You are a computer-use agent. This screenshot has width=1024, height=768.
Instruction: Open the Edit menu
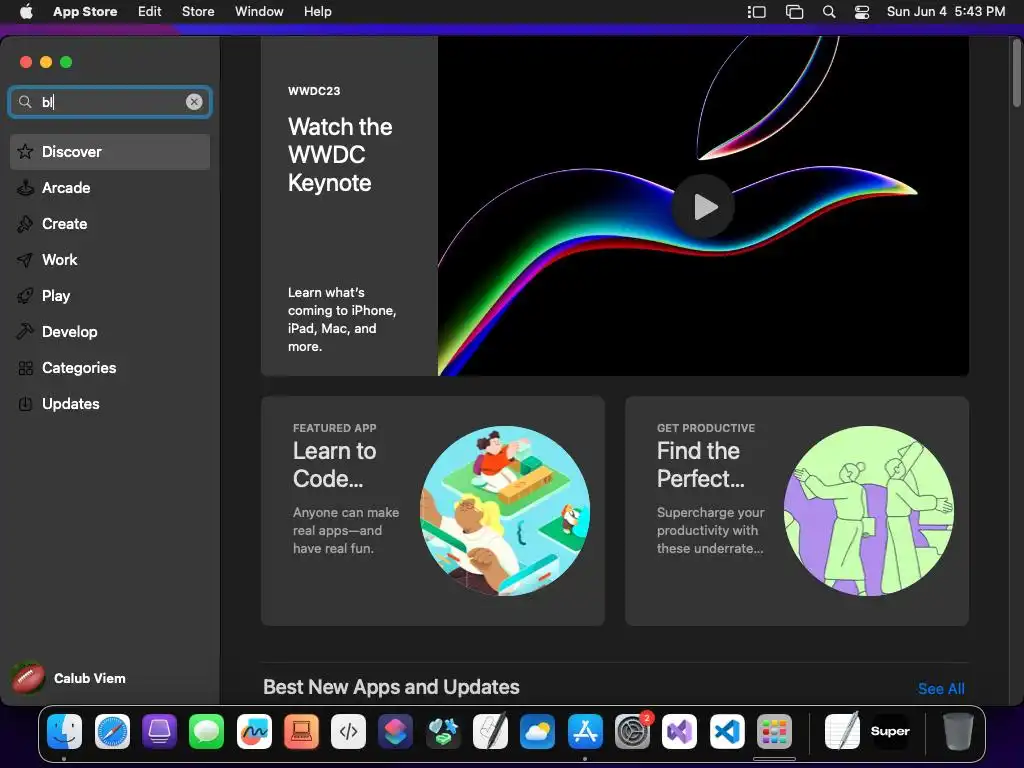pos(150,12)
